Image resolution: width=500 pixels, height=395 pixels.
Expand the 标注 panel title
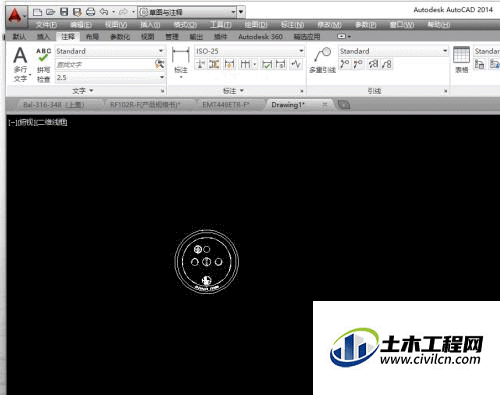click(x=233, y=91)
